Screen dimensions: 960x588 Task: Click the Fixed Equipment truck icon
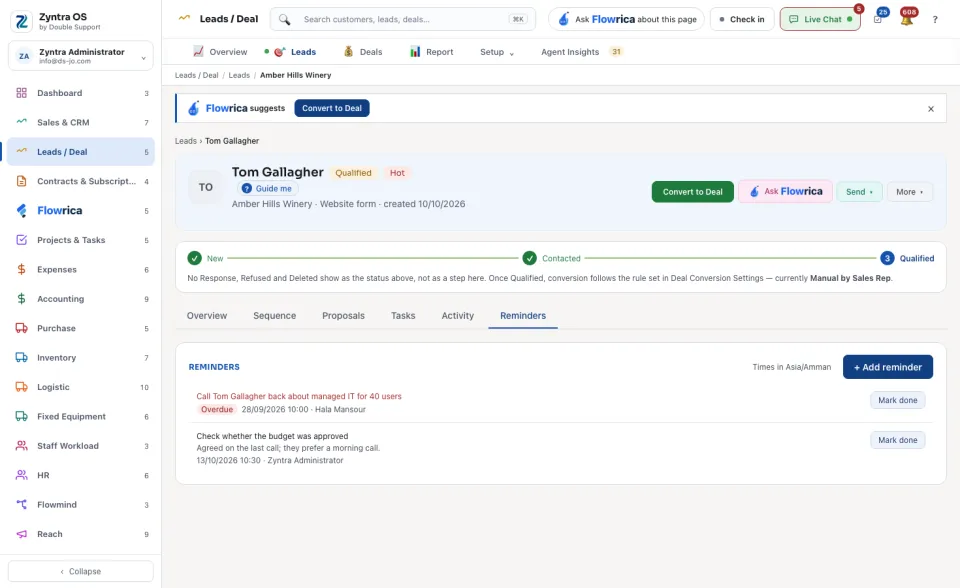(21, 416)
